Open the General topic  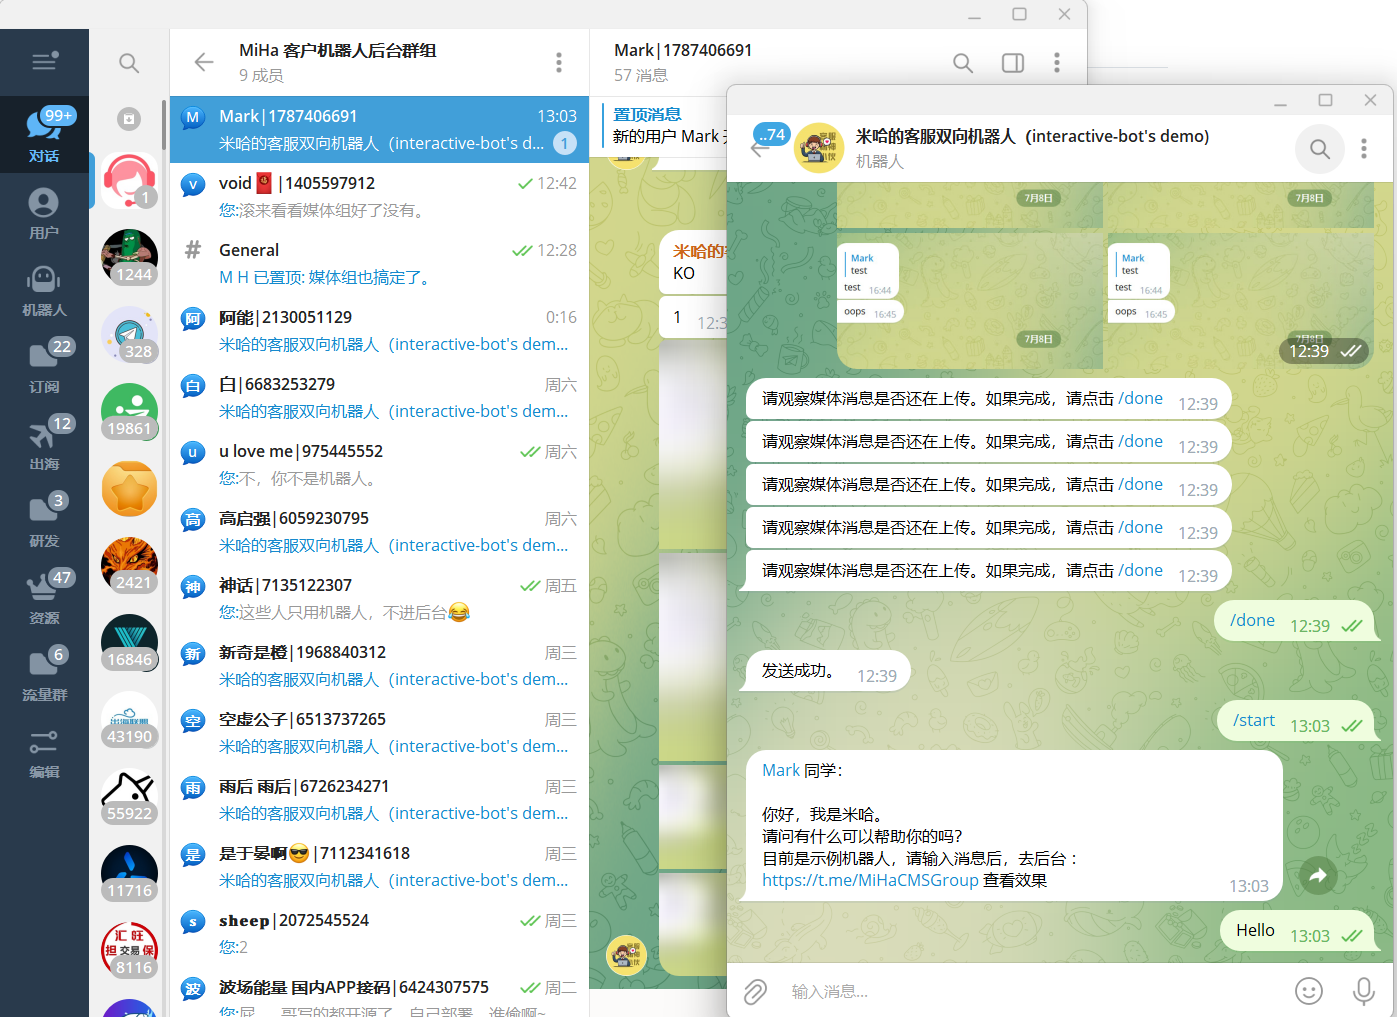pos(379,263)
